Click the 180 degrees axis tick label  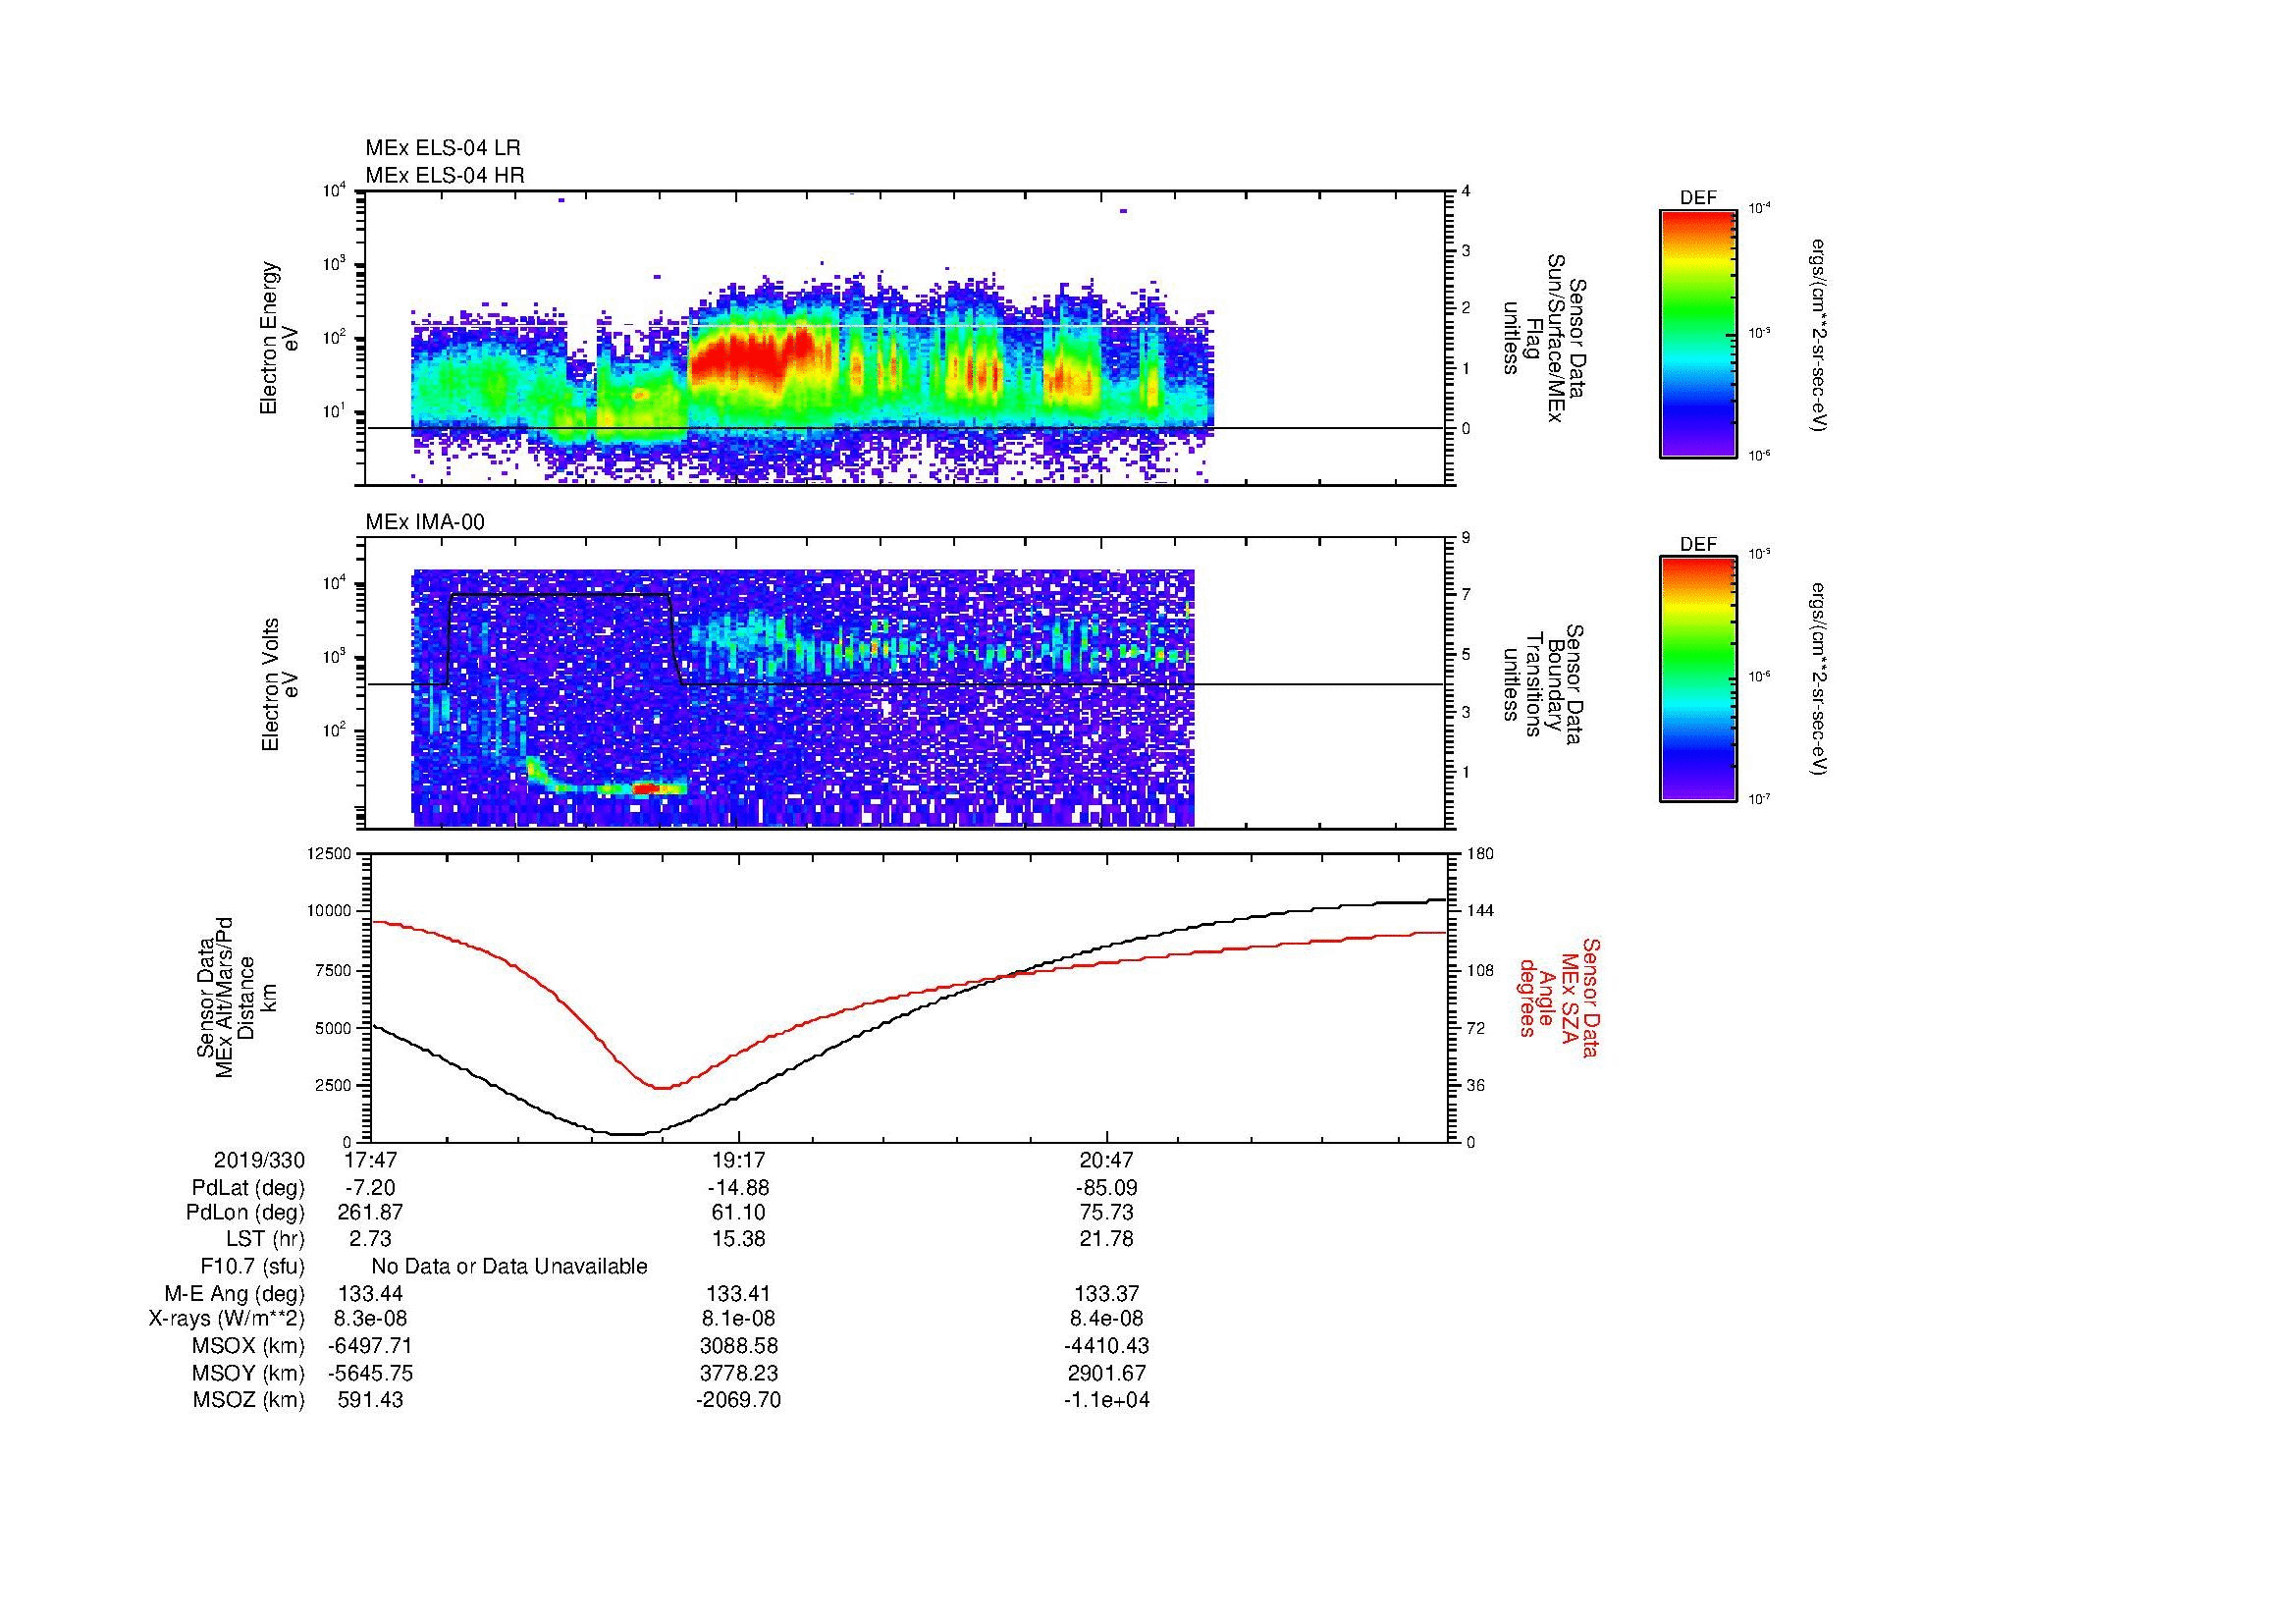(x=1480, y=853)
